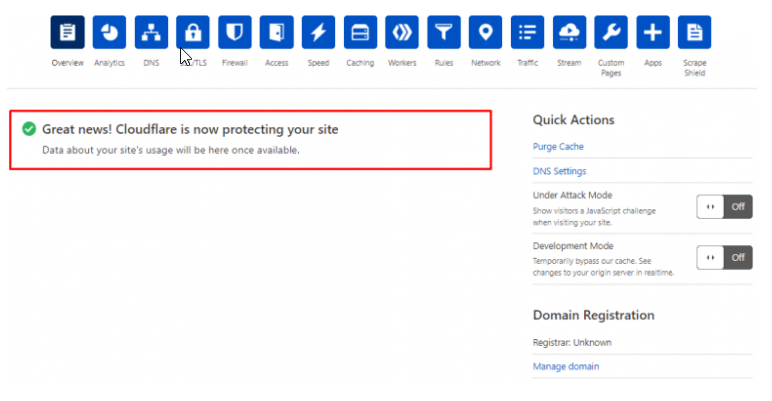This screenshot has height=401, width=772.
Task: Open the SSL/TLS padlock icon
Action: 193,33
